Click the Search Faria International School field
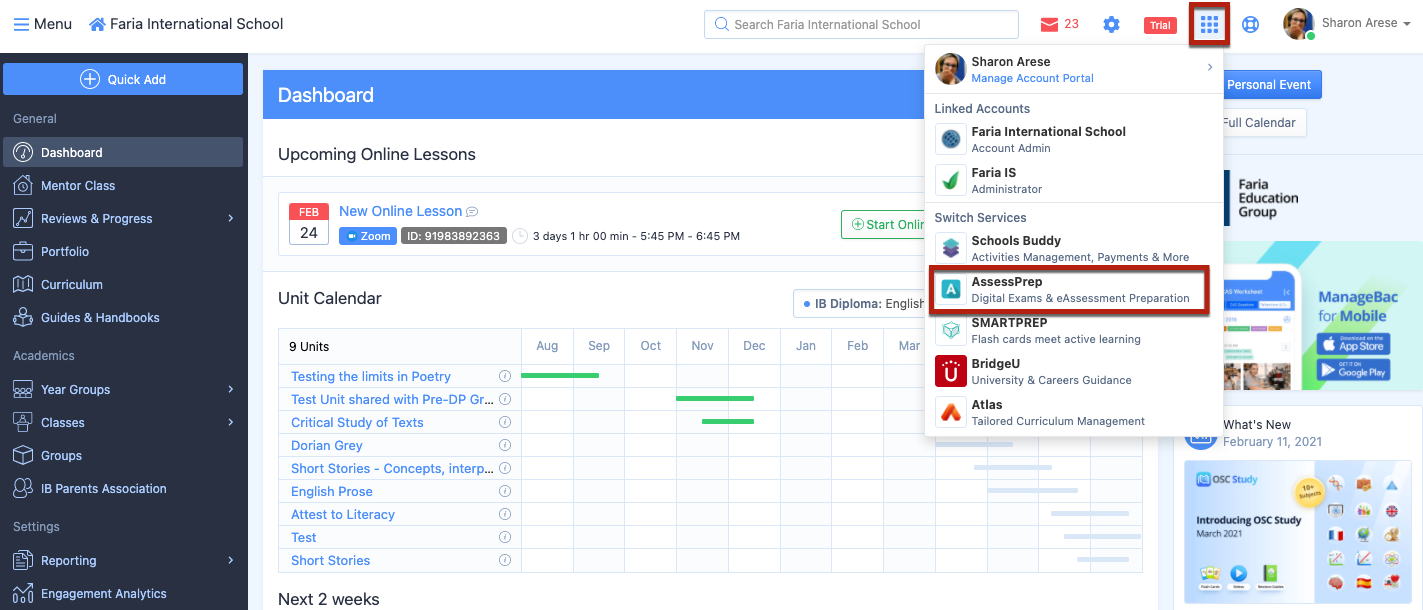 tap(861, 24)
